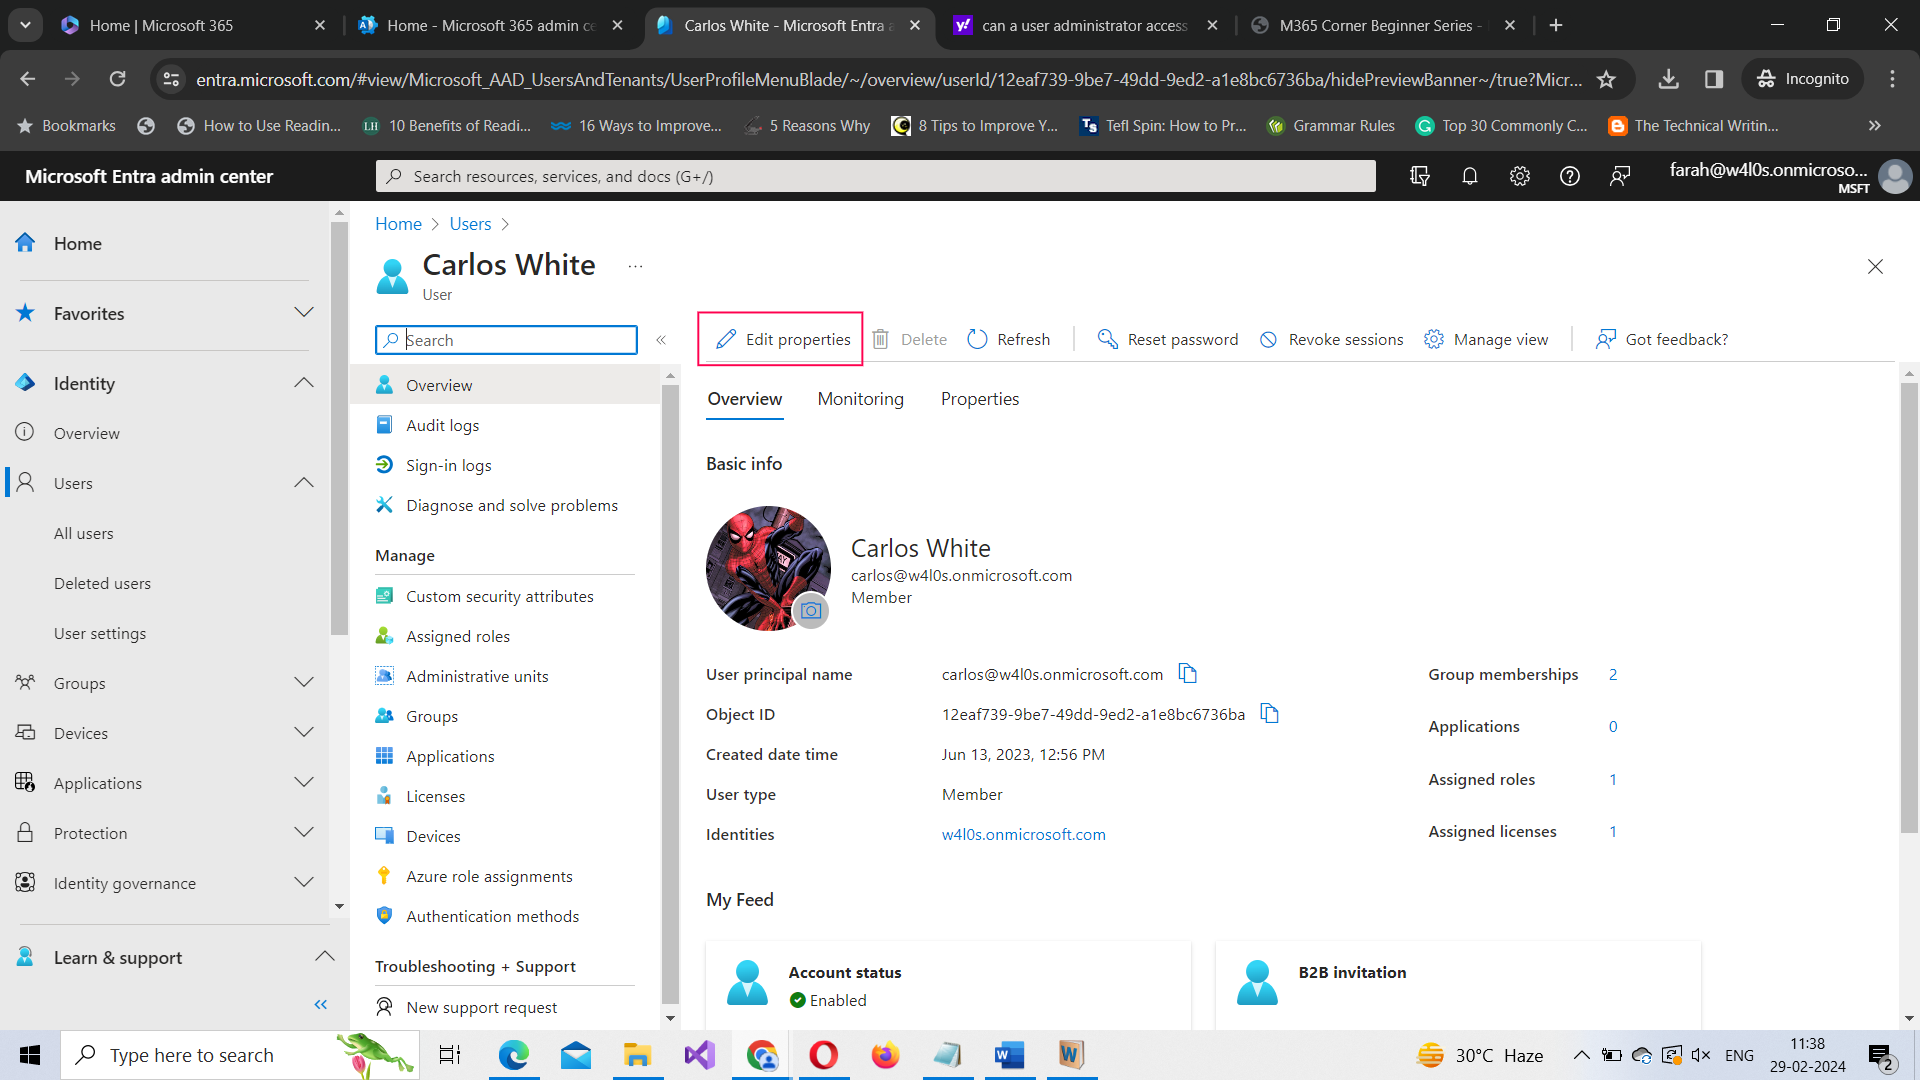Image resolution: width=1920 pixels, height=1080 pixels.
Task: Open the w4l0s.onmicrosoft.com identities link
Action: click(x=1024, y=834)
